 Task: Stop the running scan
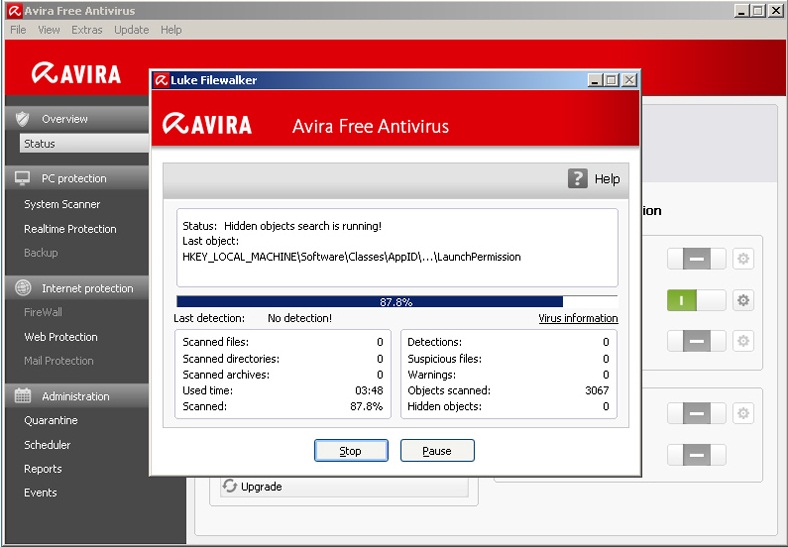(x=351, y=450)
